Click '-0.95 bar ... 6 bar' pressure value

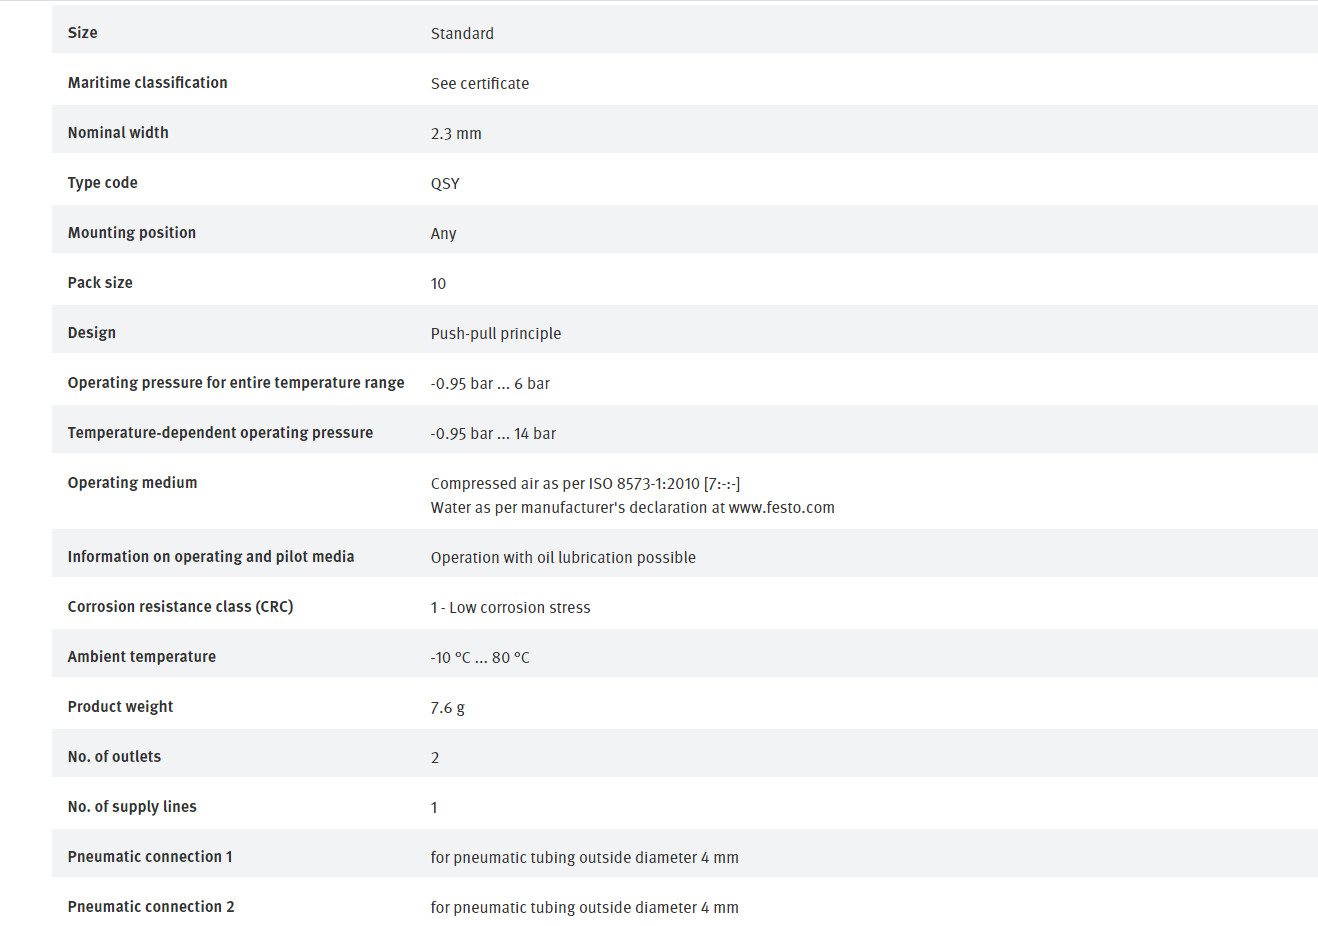pyautogui.click(x=490, y=384)
